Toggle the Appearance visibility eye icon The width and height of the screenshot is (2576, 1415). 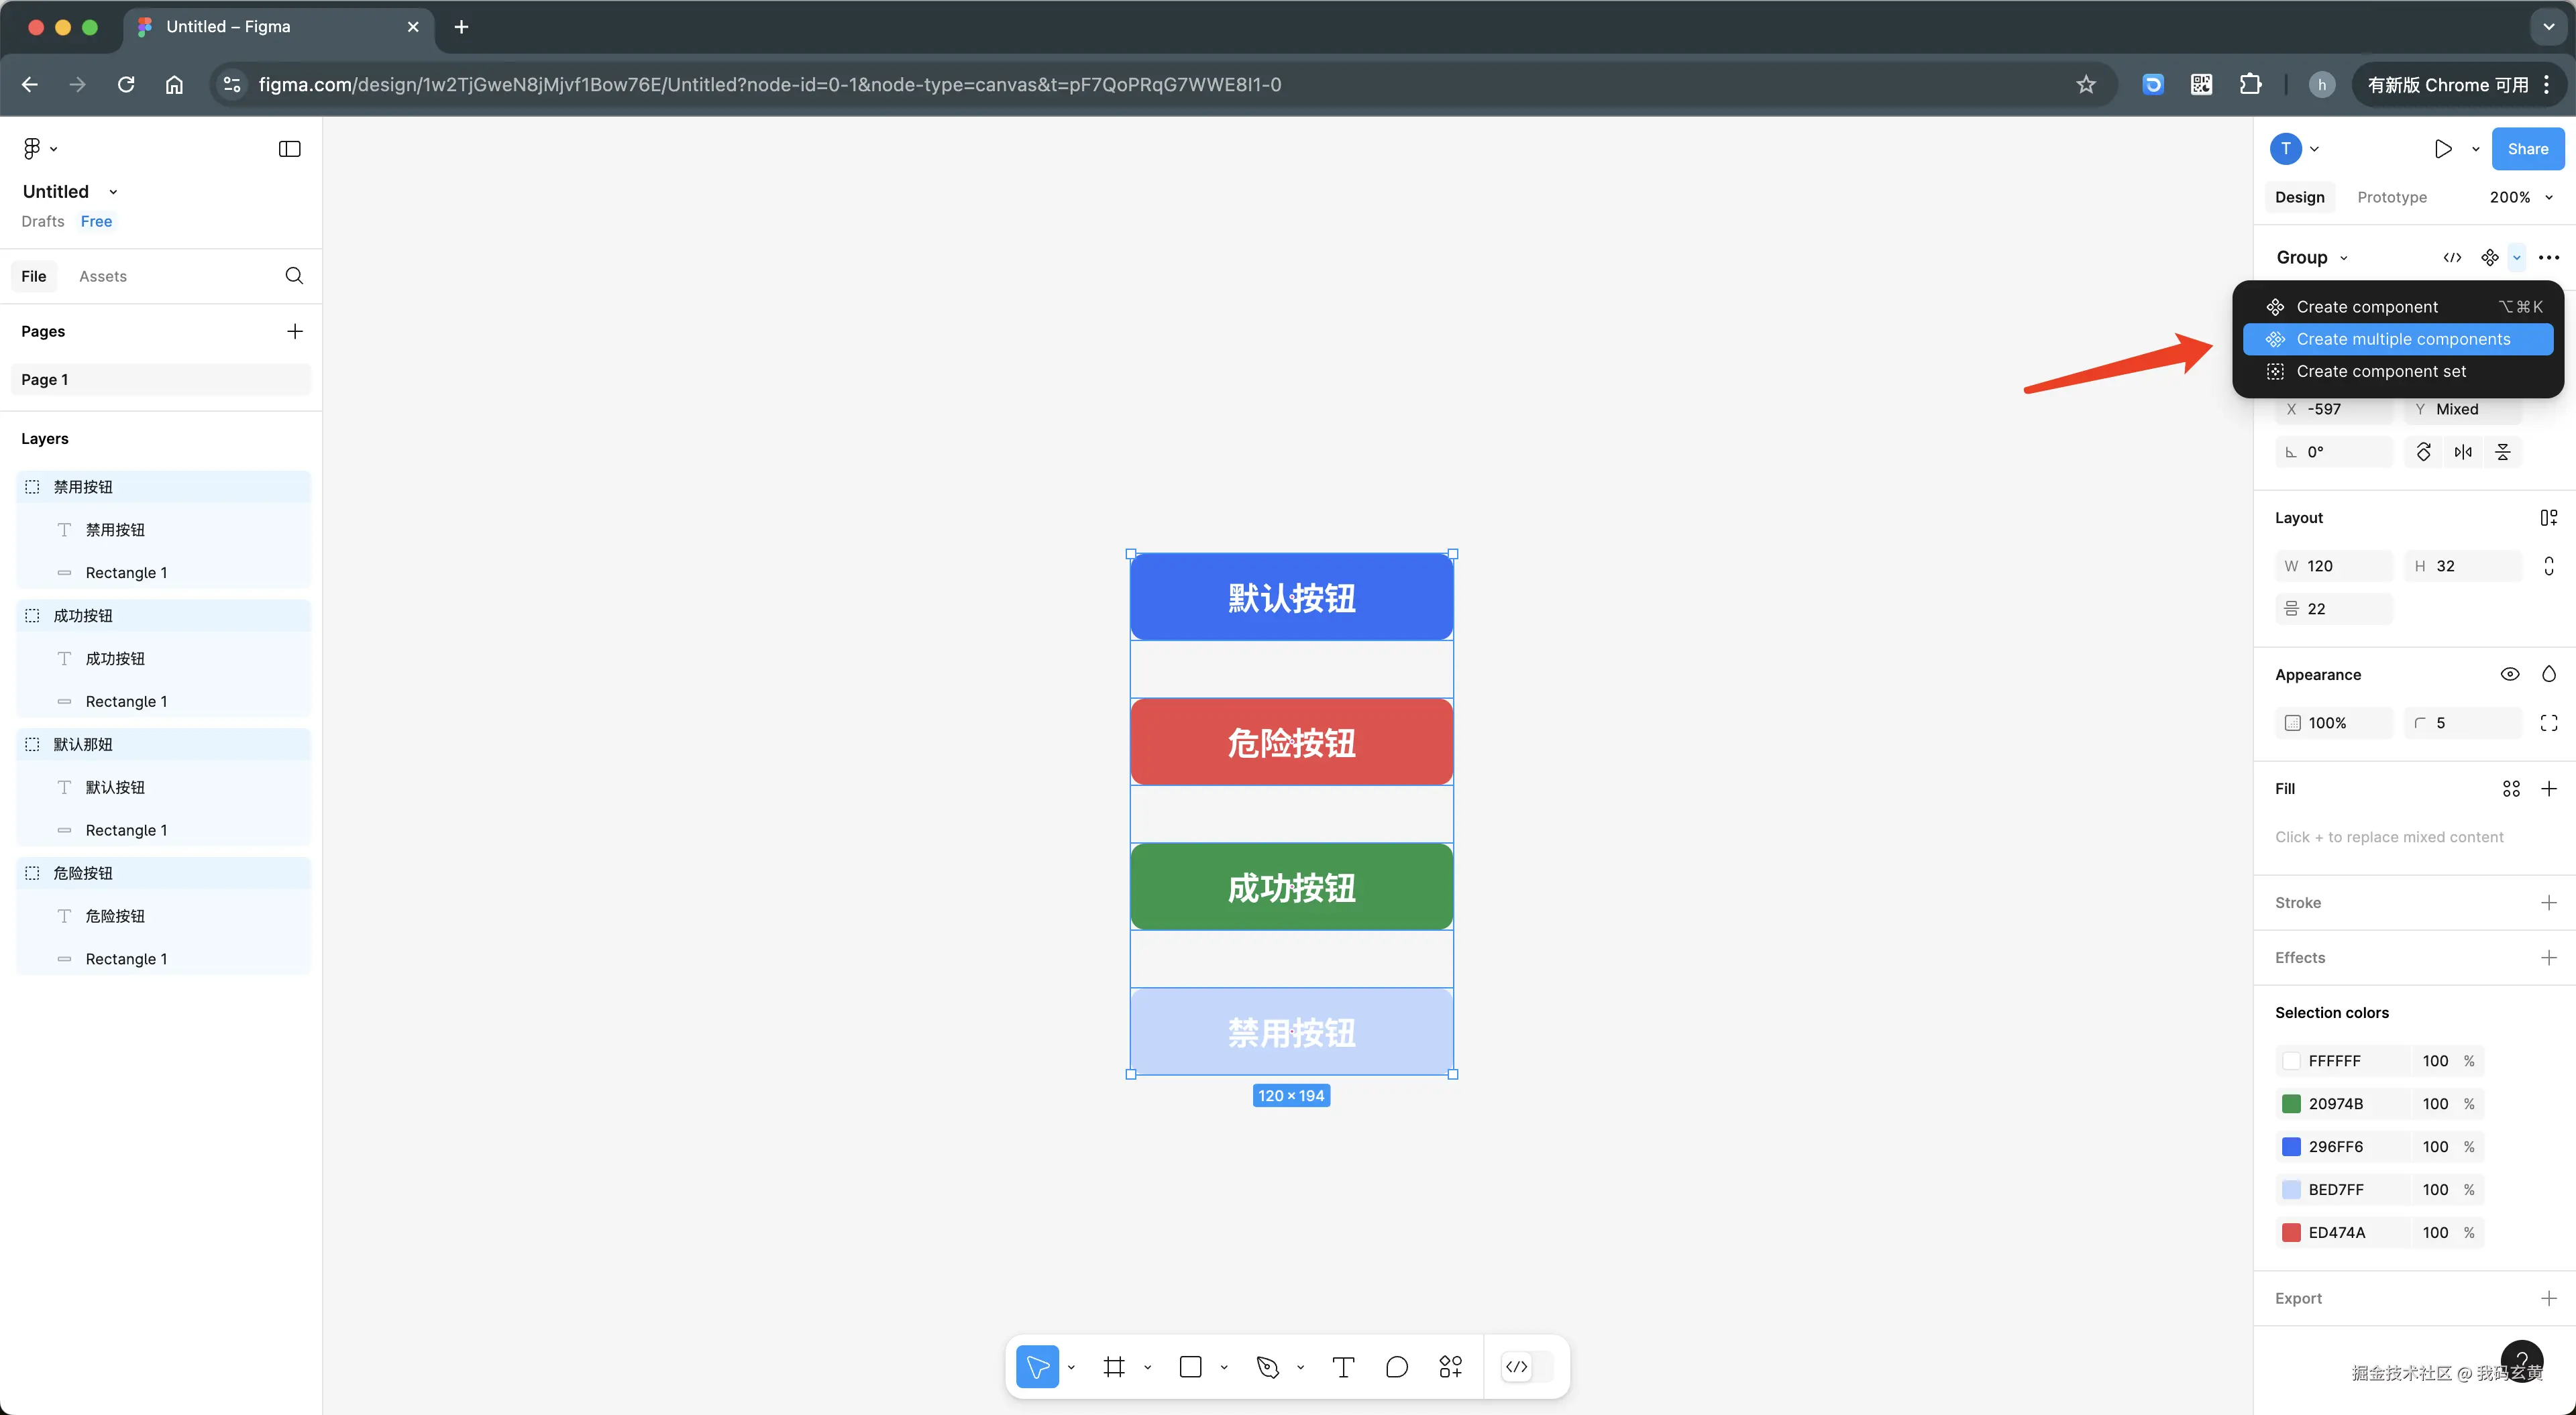click(x=2509, y=674)
